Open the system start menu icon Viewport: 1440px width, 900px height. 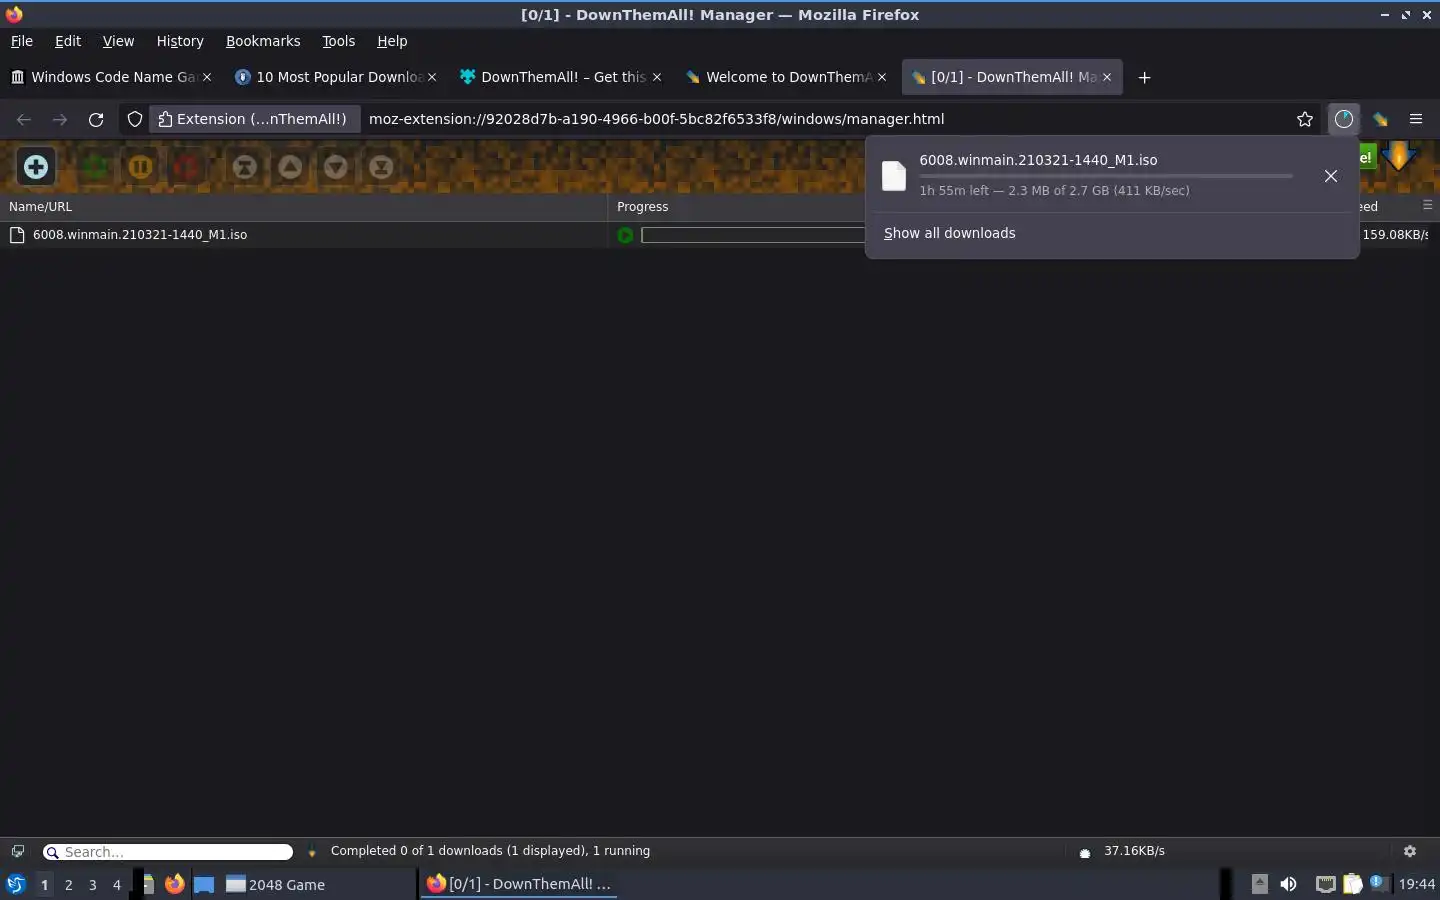[15, 884]
